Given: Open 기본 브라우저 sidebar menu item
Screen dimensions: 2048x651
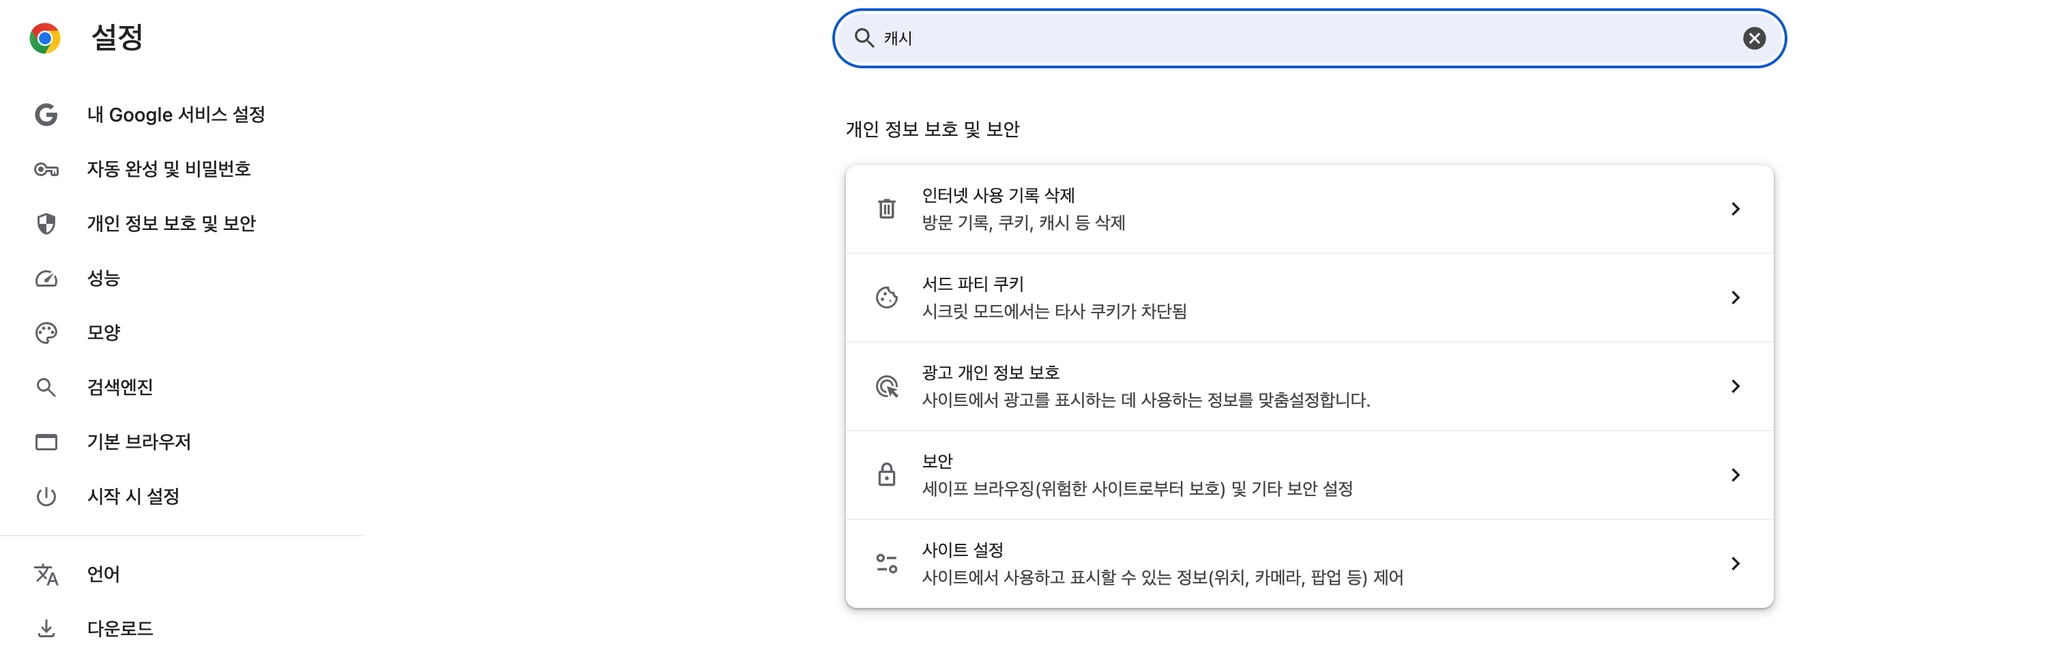Looking at the screenshot, I should click(x=138, y=442).
